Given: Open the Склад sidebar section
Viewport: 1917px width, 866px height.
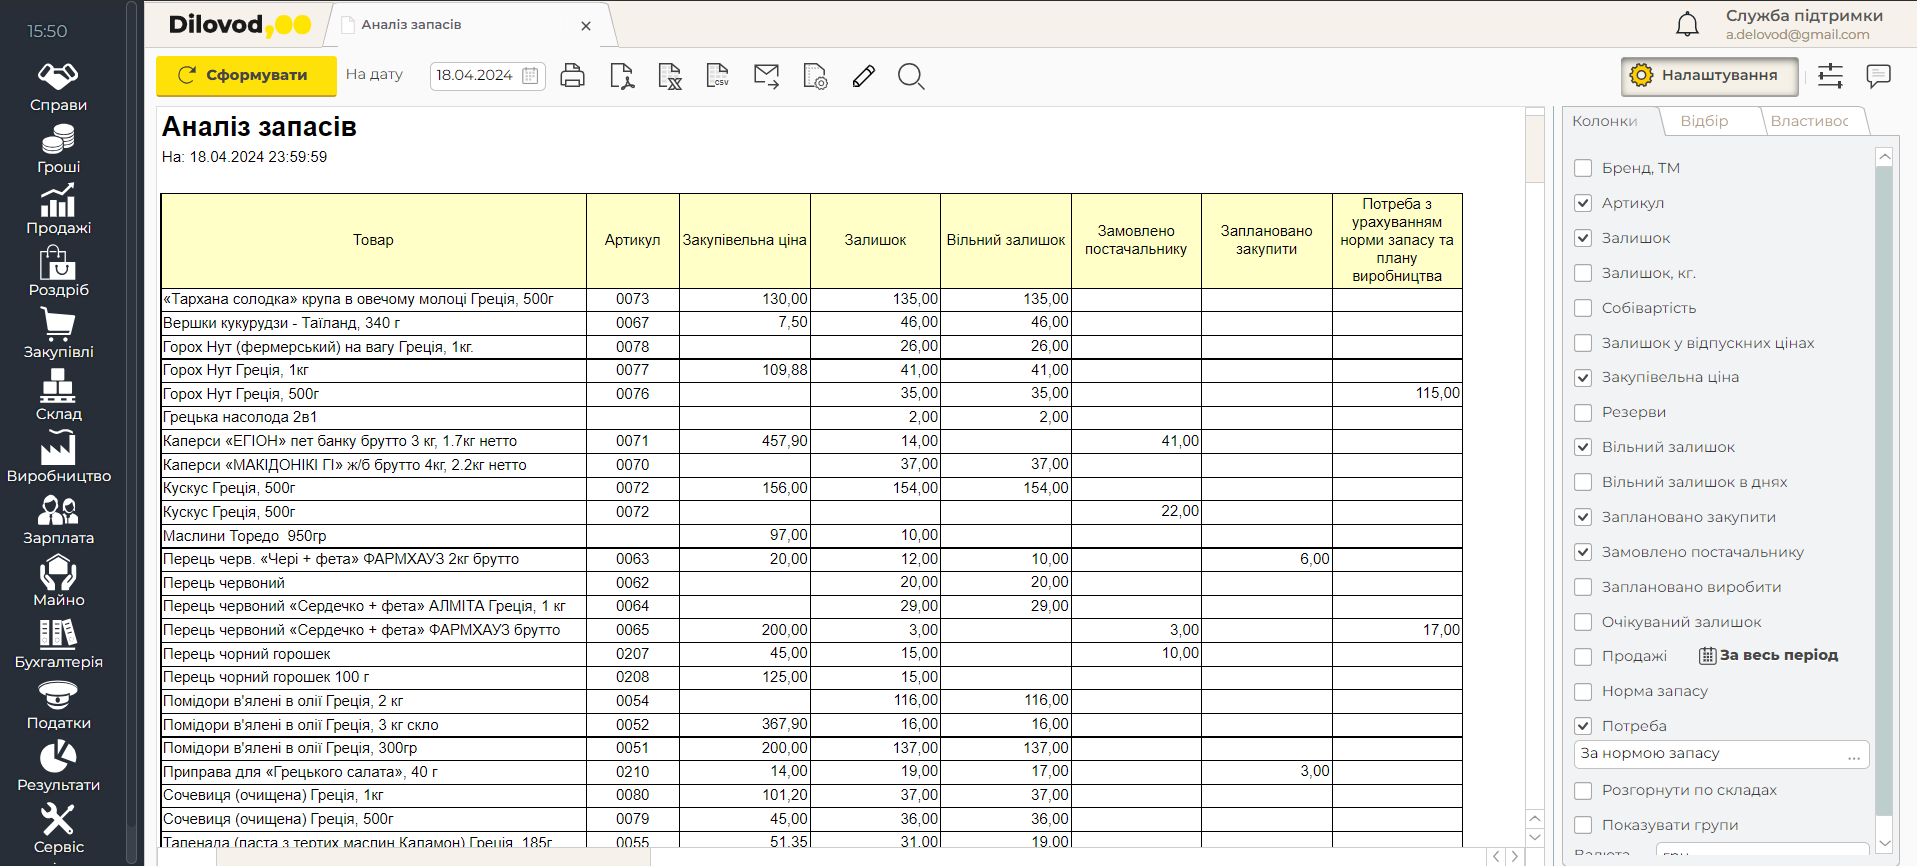Looking at the screenshot, I should pos(58,396).
